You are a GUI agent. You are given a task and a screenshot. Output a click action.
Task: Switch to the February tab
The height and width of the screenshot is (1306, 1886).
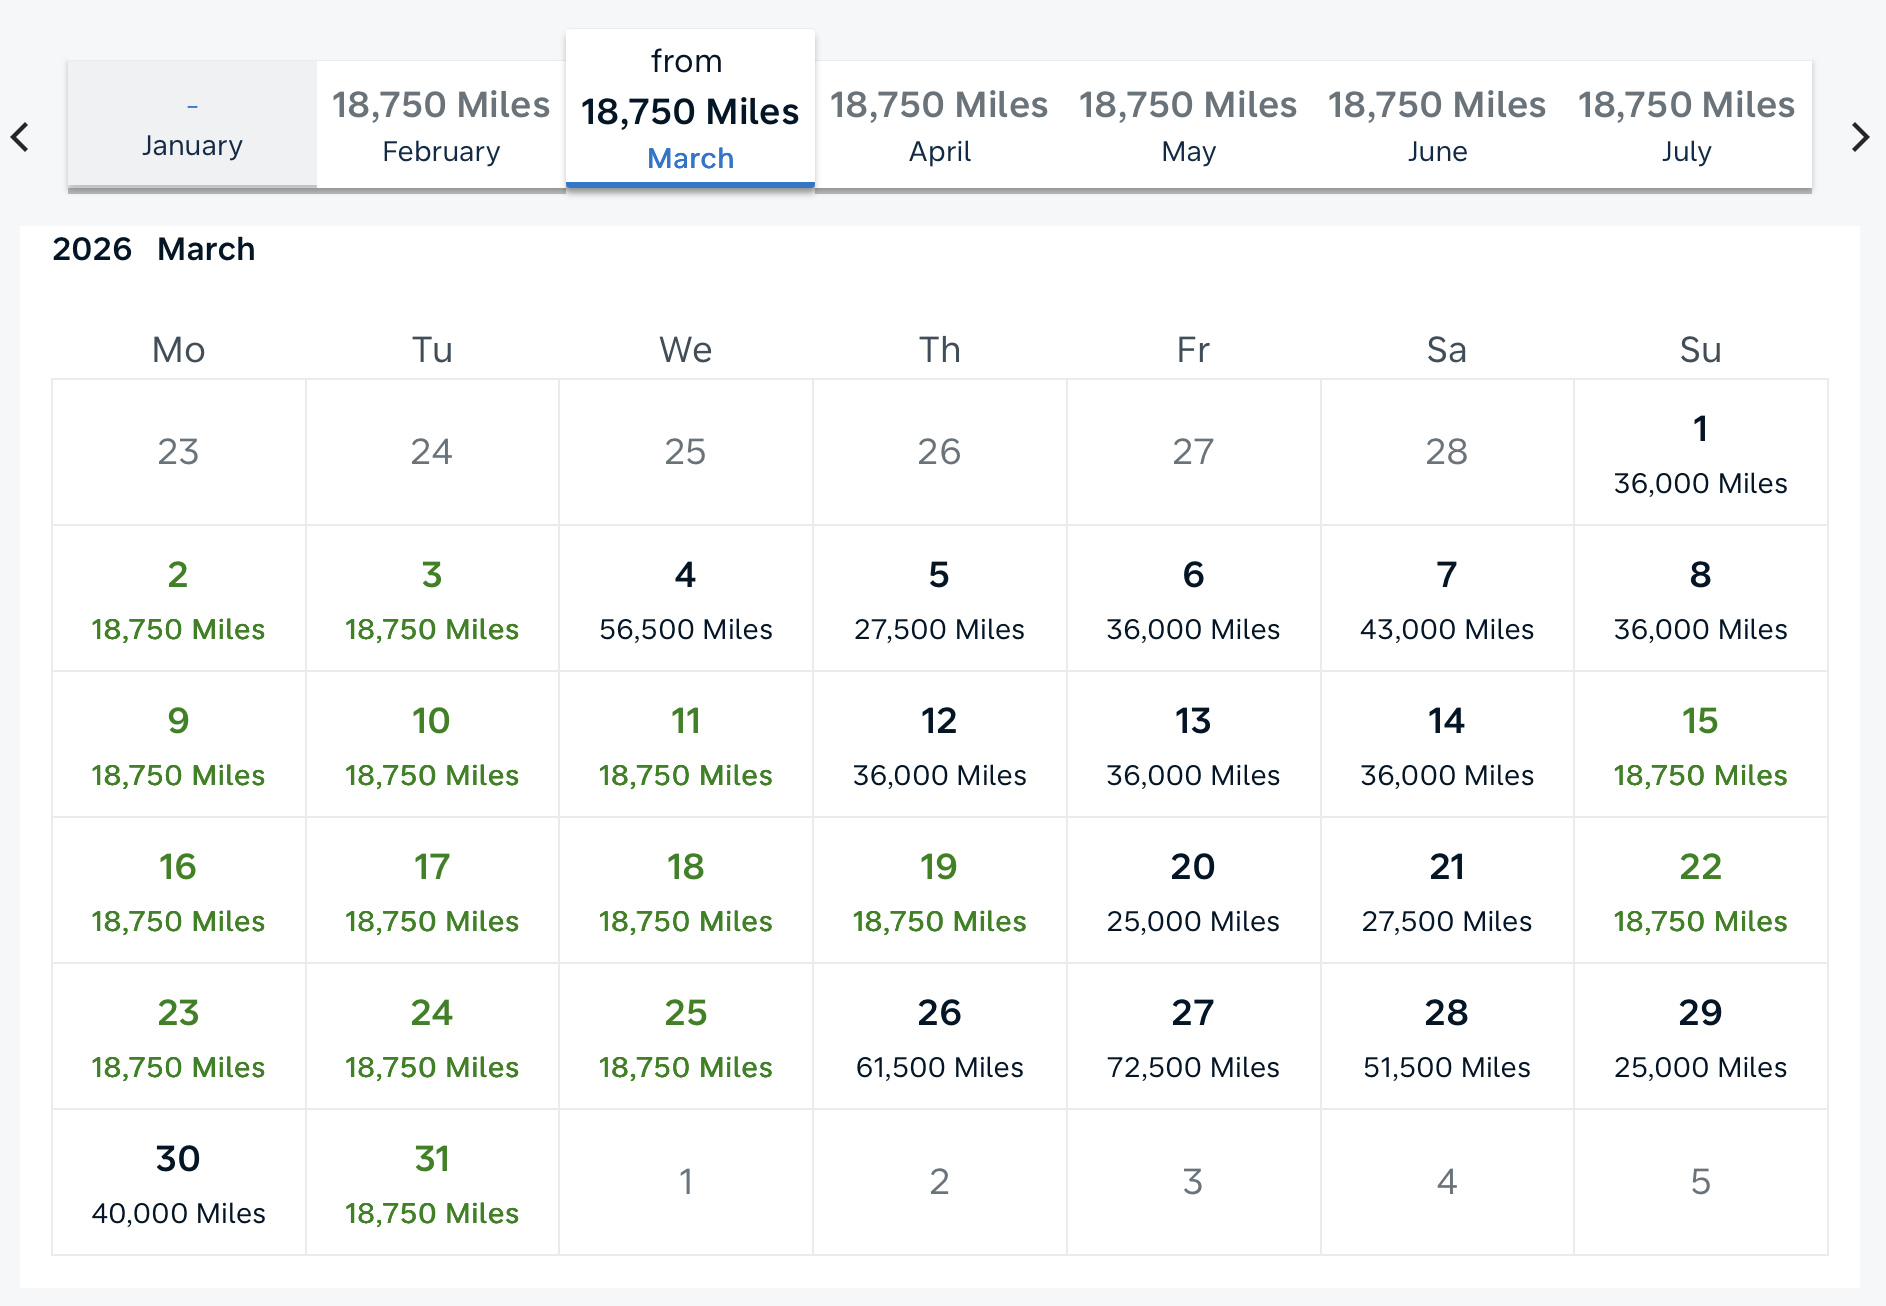(x=441, y=126)
